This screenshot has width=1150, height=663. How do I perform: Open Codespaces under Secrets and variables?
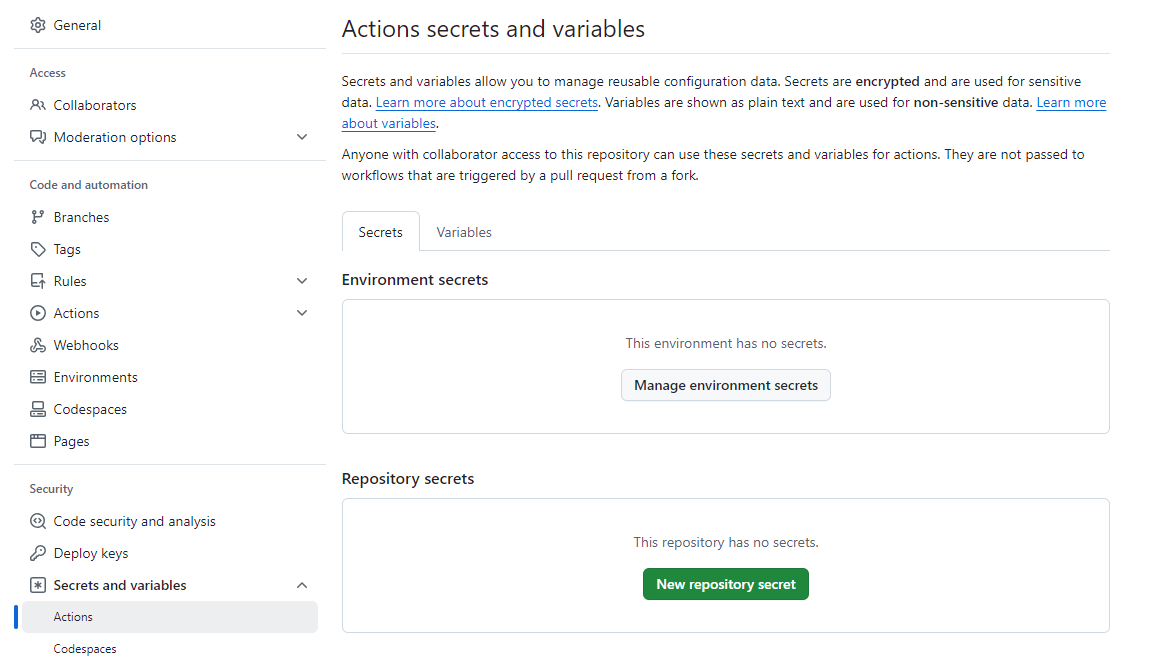pyautogui.click(x=85, y=649)
